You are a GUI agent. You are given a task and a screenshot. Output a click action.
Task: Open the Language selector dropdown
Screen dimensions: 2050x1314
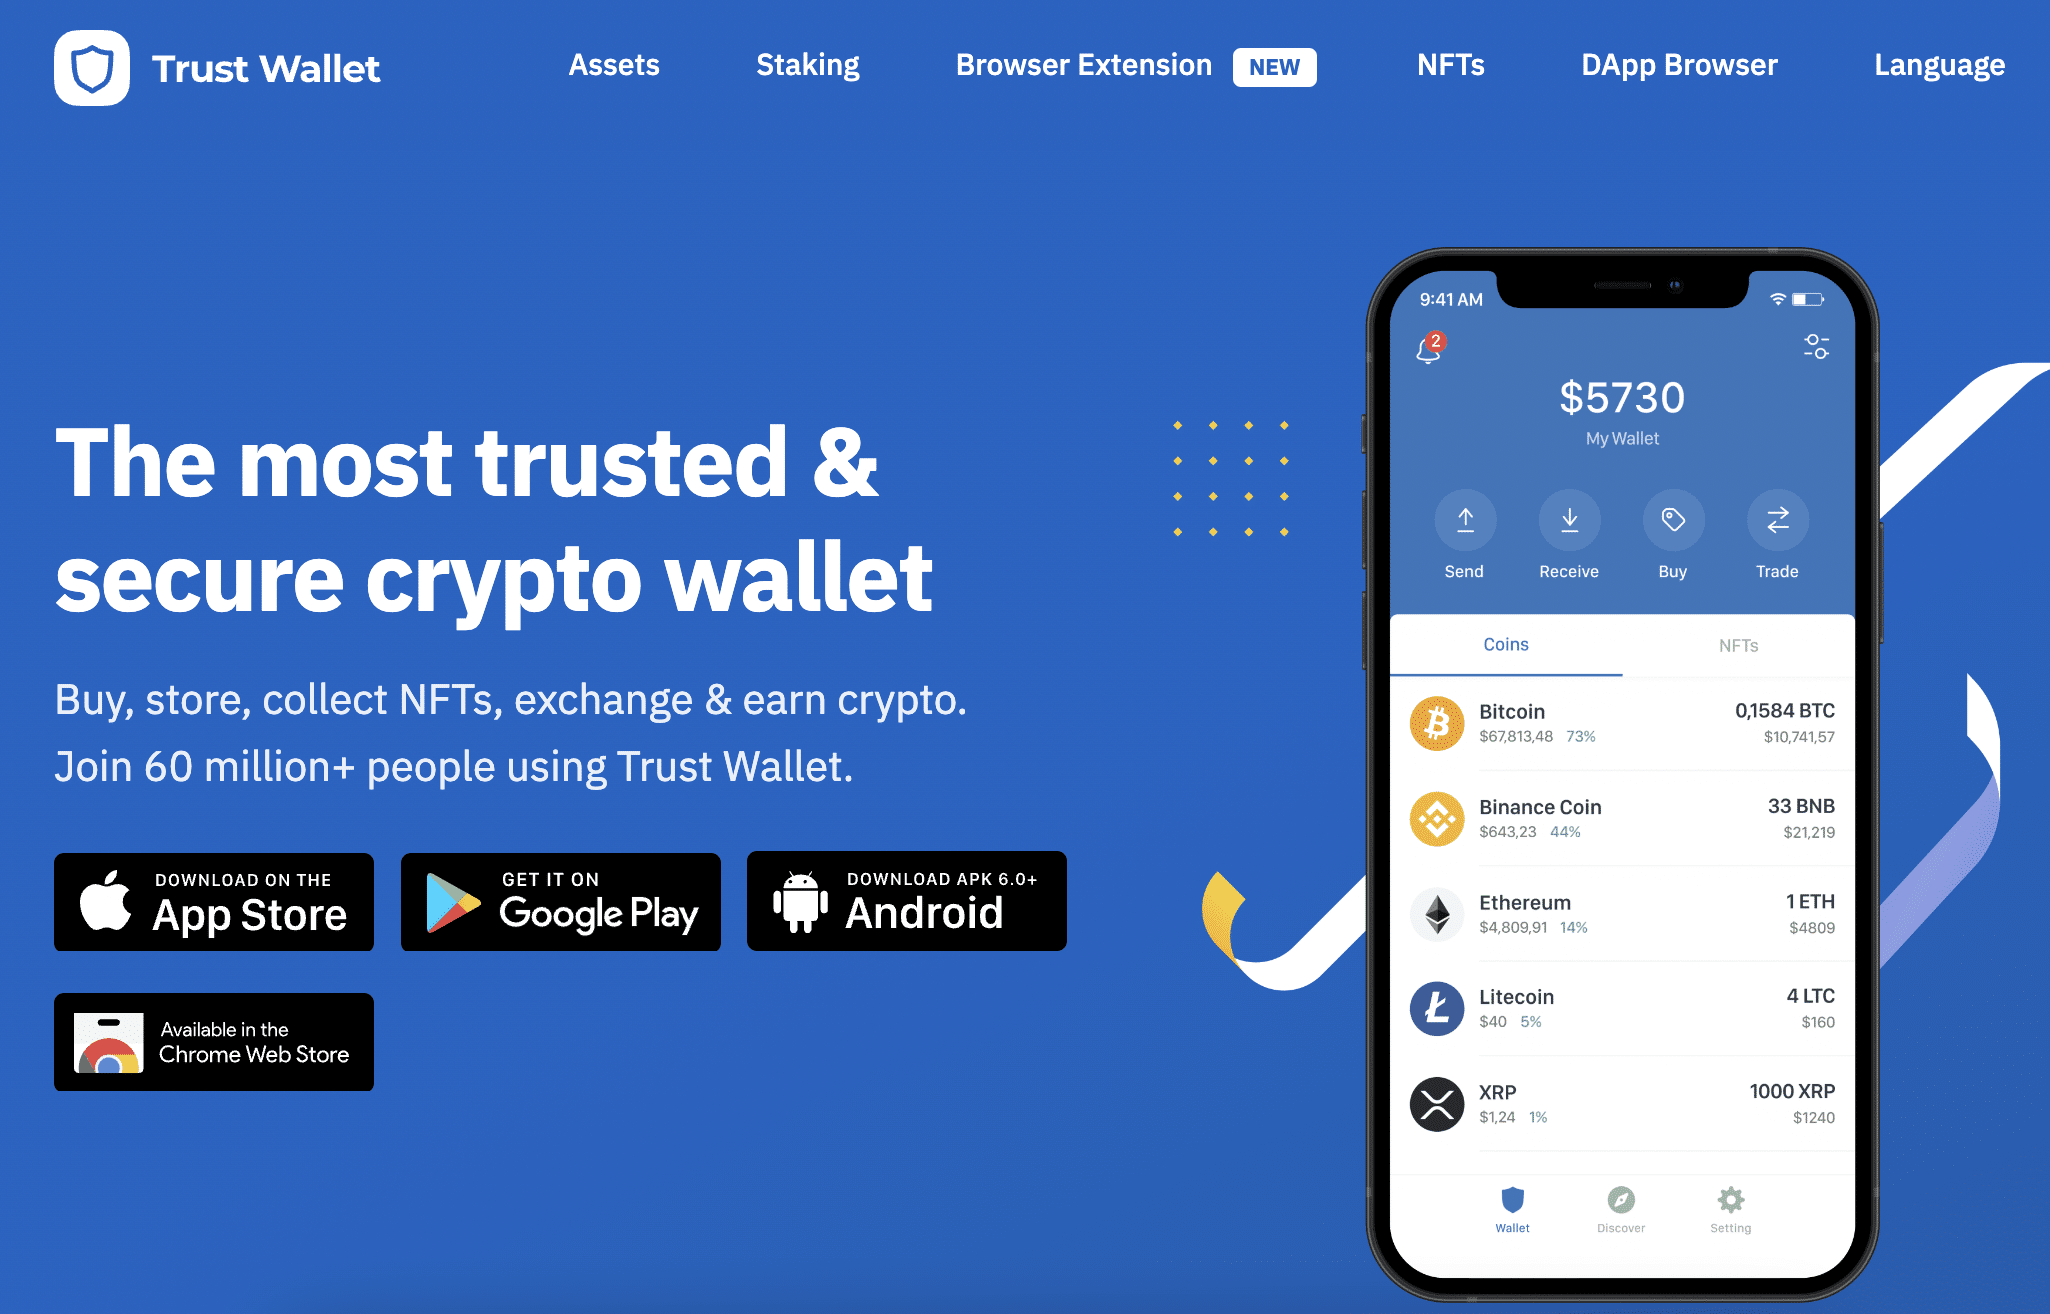click(1939, 64)
